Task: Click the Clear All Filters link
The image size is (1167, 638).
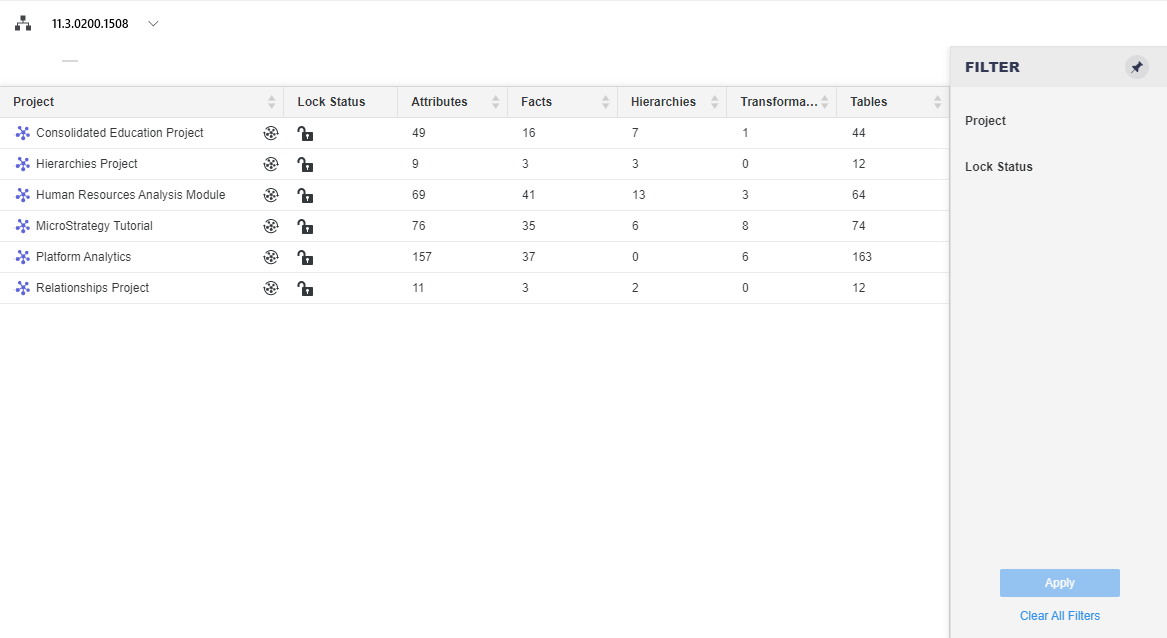Action: click(1059, 616)
